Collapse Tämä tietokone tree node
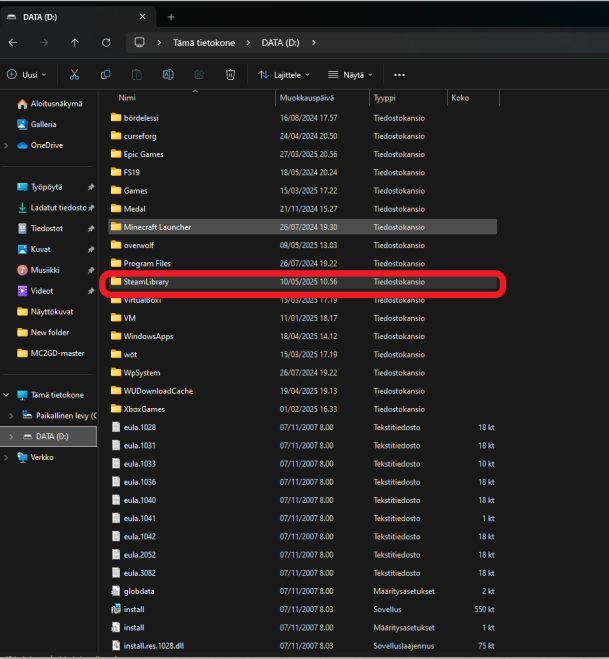The width and height of the screenshot is (609, 659). click(6, 395)
